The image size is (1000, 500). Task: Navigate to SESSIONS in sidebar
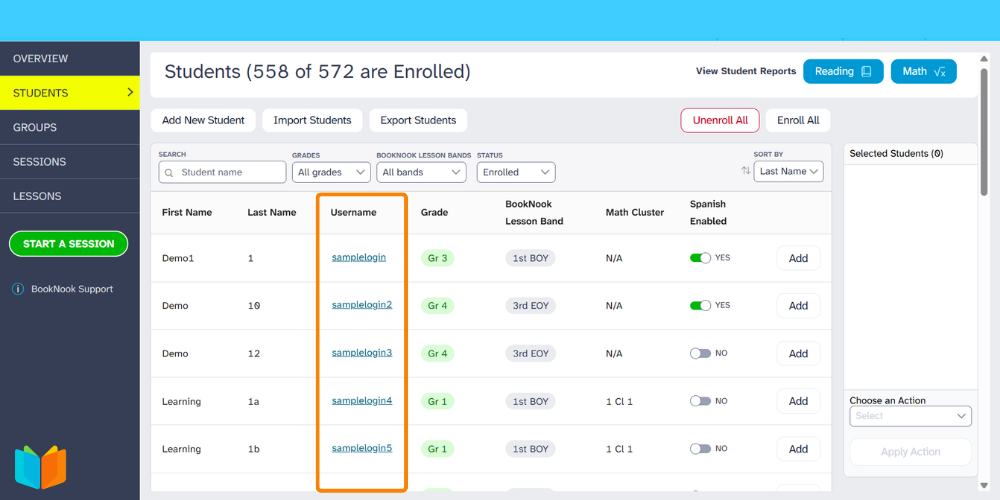(70, 162)
